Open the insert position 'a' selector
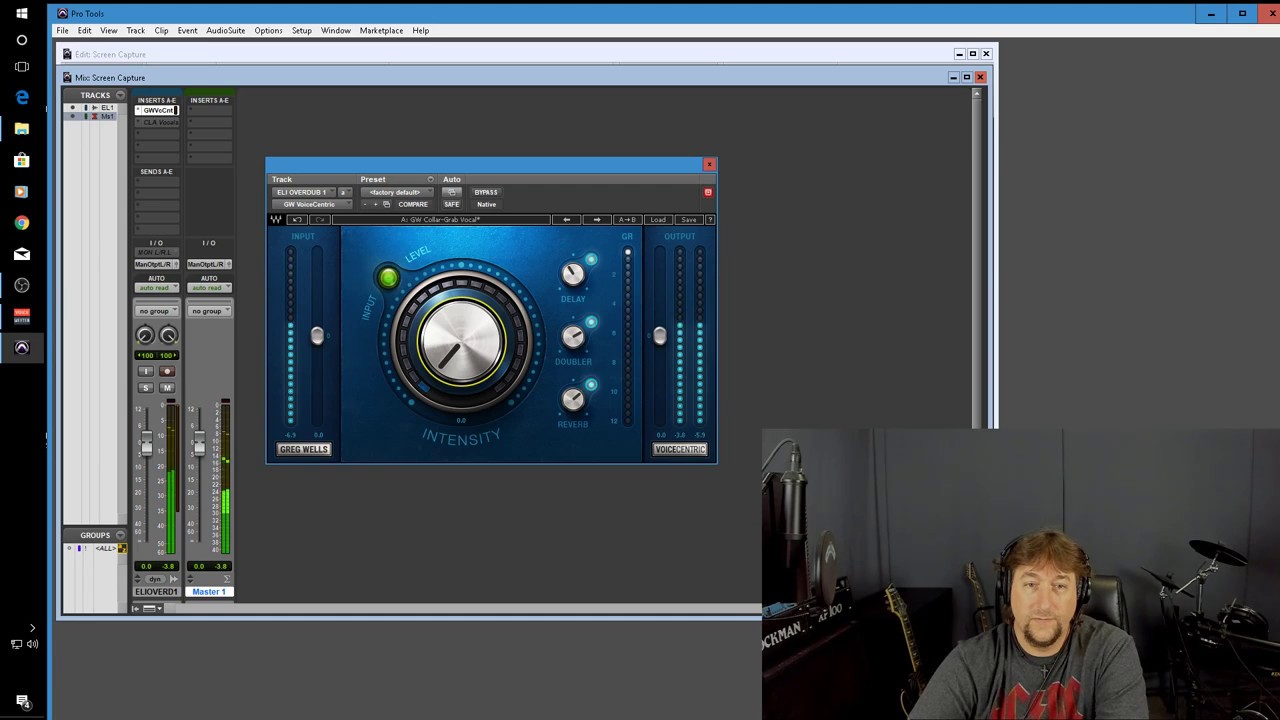 (x=344, y=192)
